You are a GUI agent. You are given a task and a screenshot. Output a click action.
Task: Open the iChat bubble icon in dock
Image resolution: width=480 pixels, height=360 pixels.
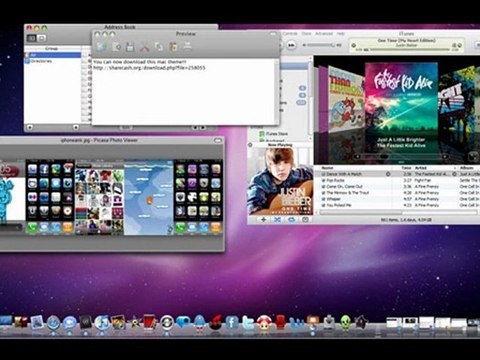70,323
